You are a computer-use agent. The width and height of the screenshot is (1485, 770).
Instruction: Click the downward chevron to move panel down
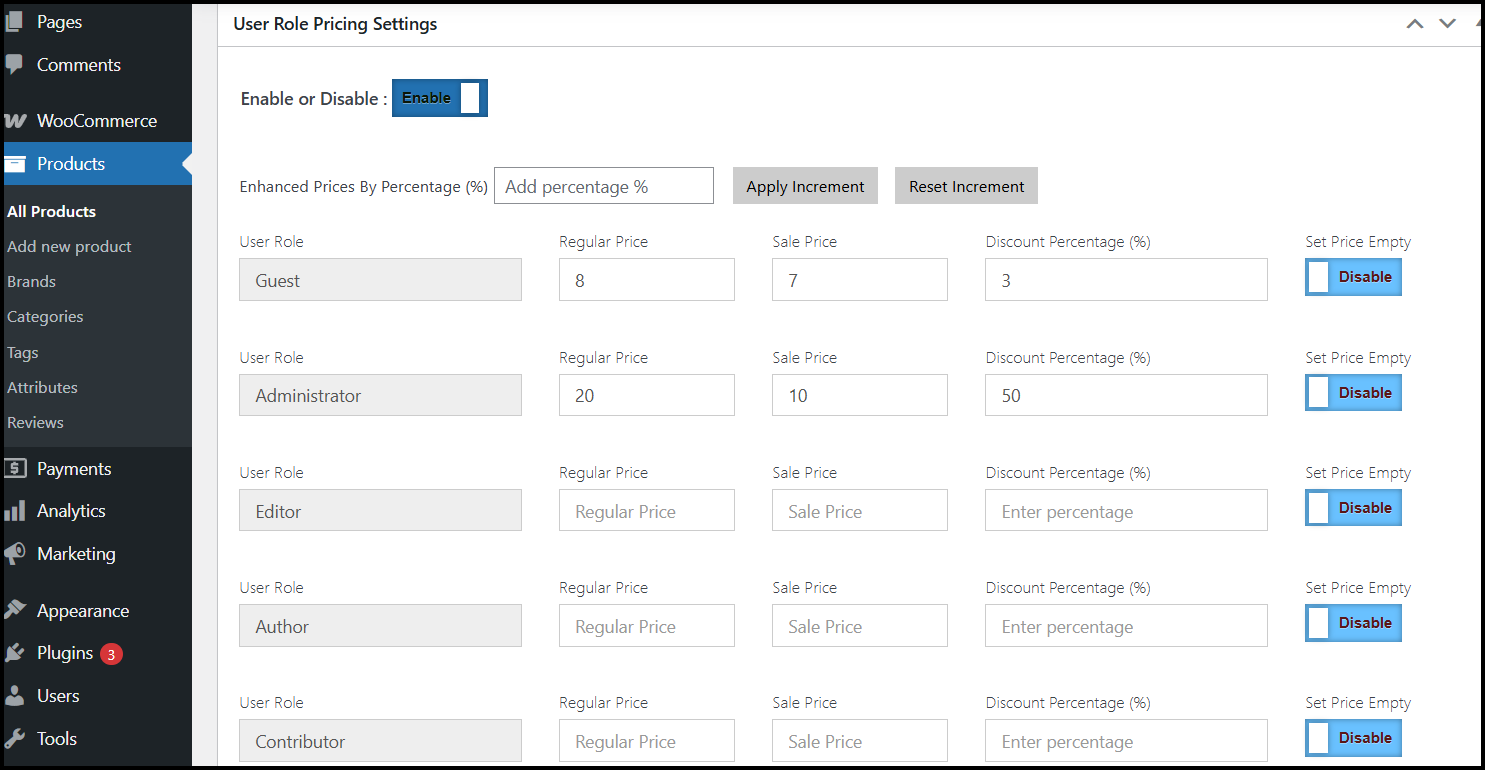click(x=1447, y=23)
